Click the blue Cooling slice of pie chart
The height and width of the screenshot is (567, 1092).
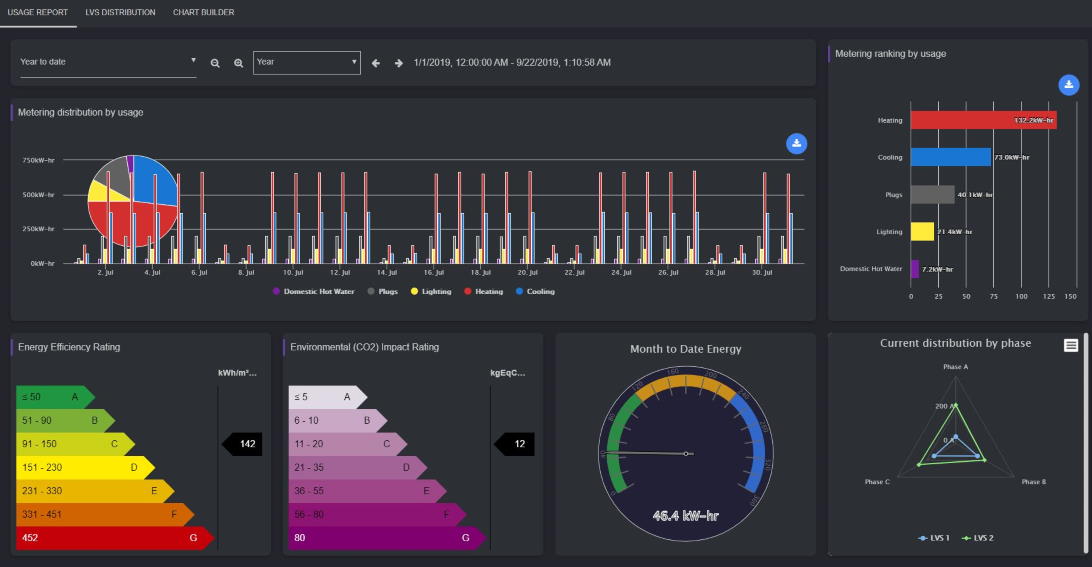pos(155,181)
